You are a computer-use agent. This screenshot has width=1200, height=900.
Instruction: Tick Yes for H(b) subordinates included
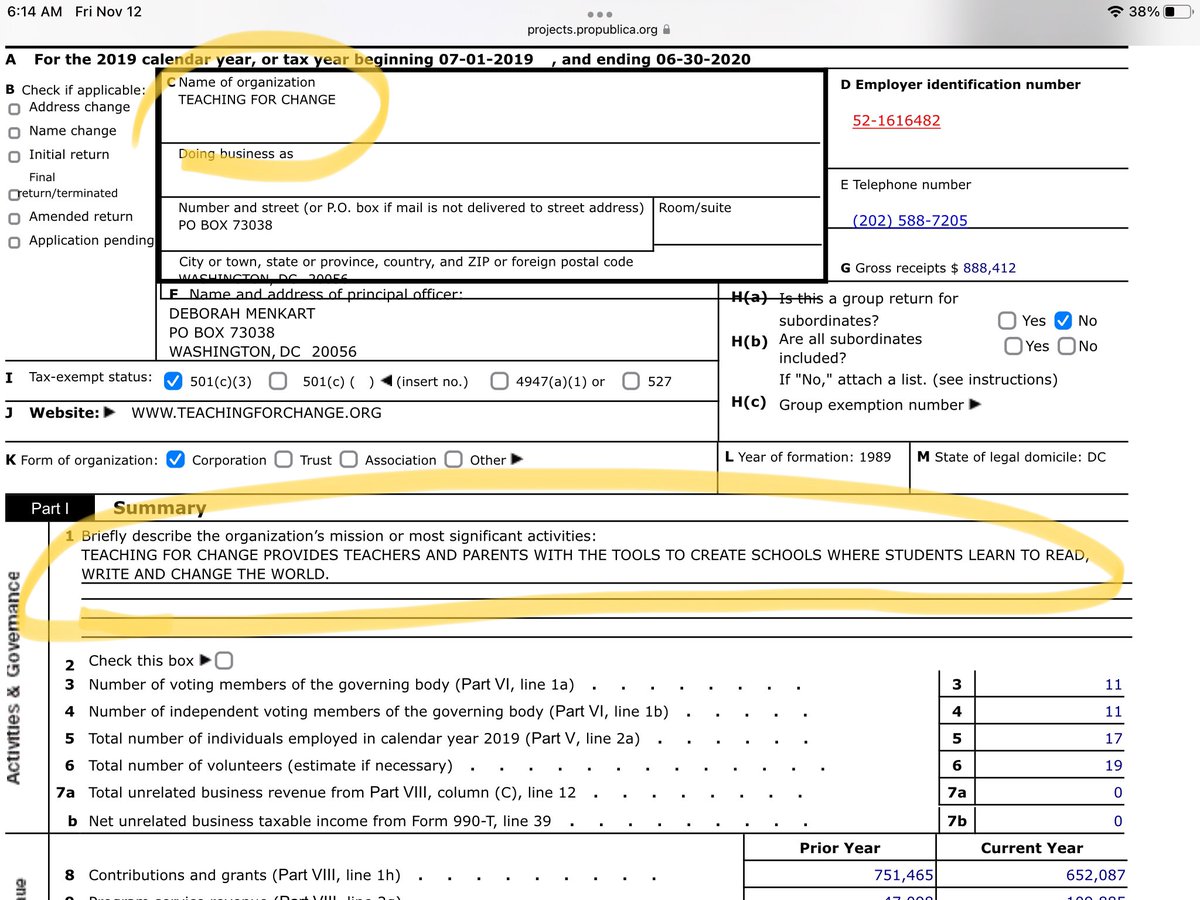tap(1013, 346)
